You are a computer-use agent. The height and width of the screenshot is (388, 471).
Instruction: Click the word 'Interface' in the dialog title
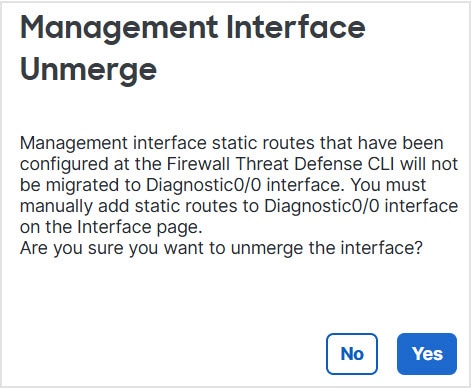coord(296,27)
